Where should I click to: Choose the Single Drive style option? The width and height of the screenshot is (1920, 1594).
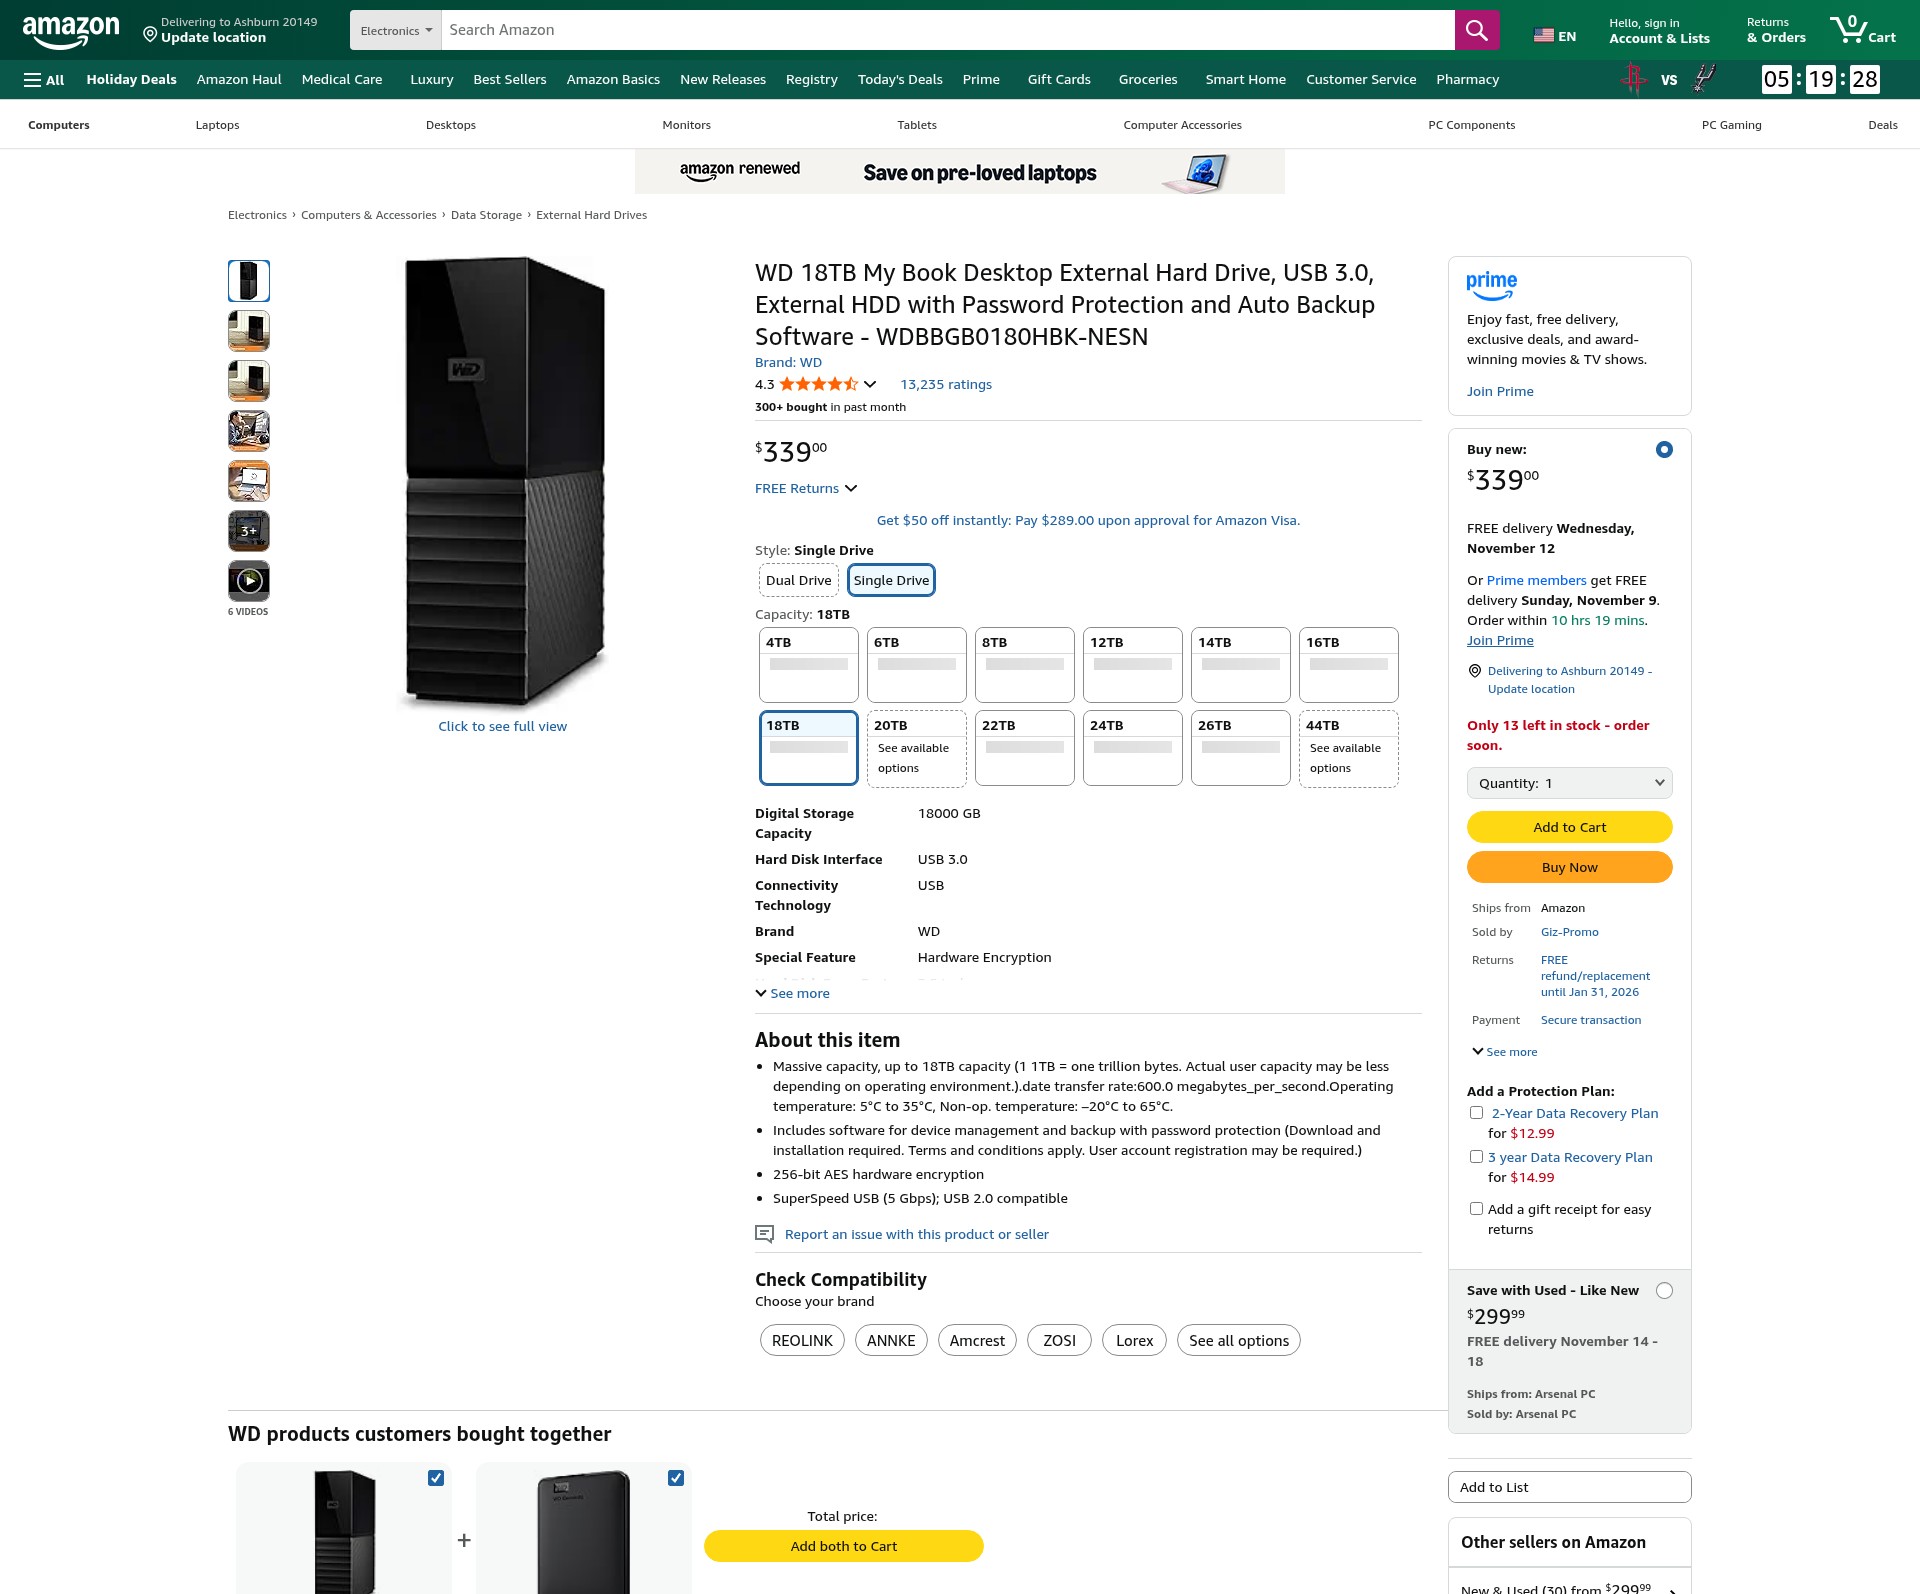coord(892,581)
